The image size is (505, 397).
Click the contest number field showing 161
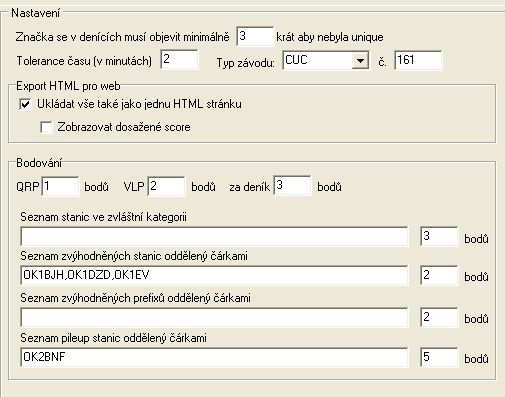(418, 60)
